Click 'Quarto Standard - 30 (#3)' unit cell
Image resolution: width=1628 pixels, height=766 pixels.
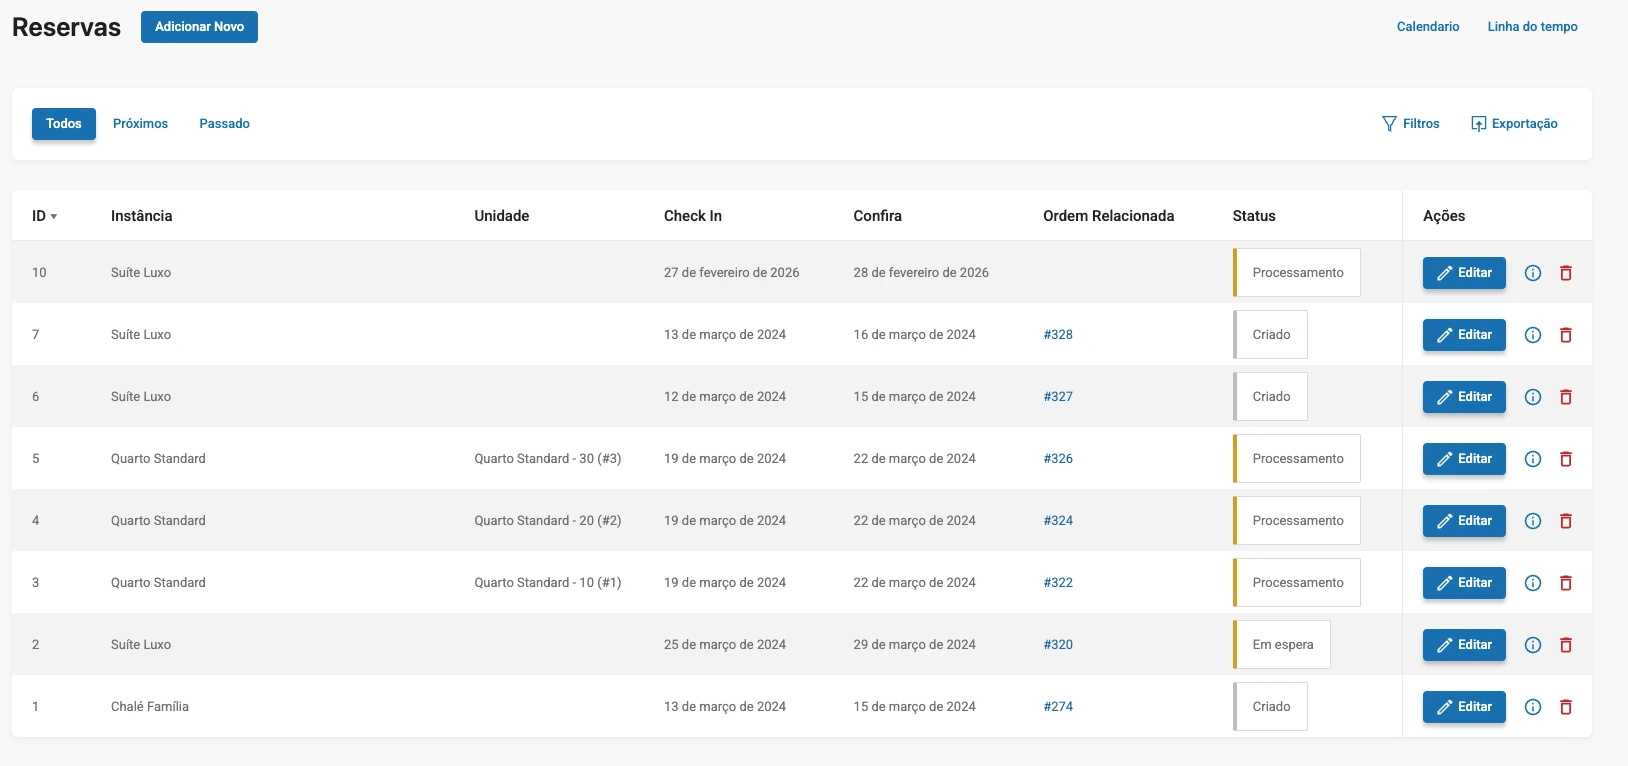[548, 459]
